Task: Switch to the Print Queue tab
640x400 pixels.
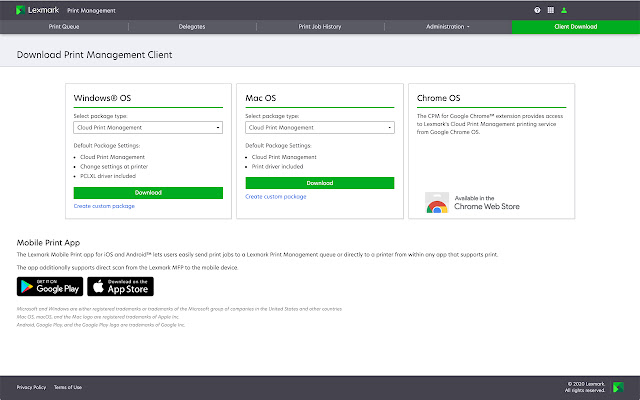Action: tap(63, 26)
